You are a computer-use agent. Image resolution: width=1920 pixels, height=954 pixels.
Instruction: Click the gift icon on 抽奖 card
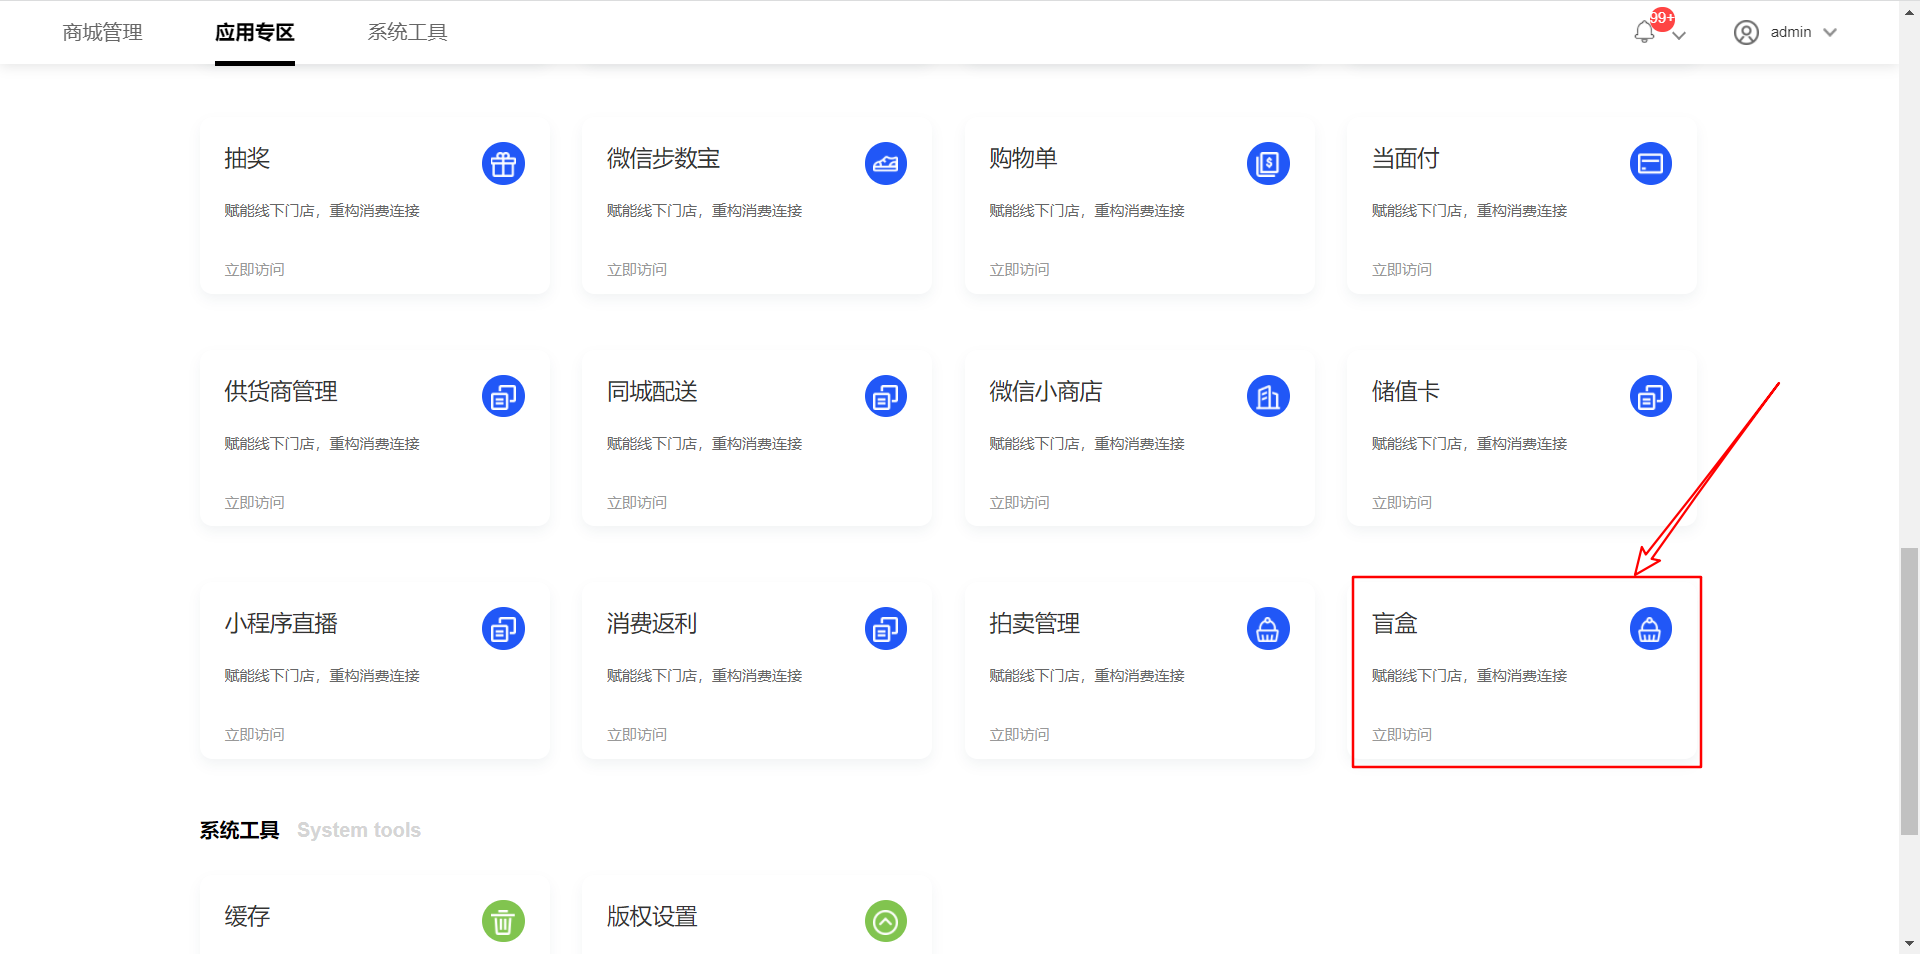coord(503,164)
